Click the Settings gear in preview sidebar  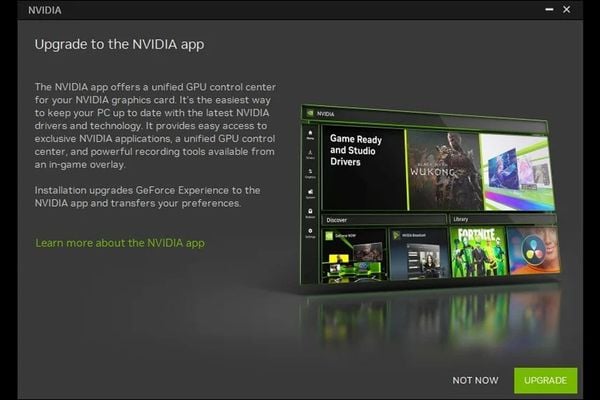pyautogui.click(x=310, y=233)
